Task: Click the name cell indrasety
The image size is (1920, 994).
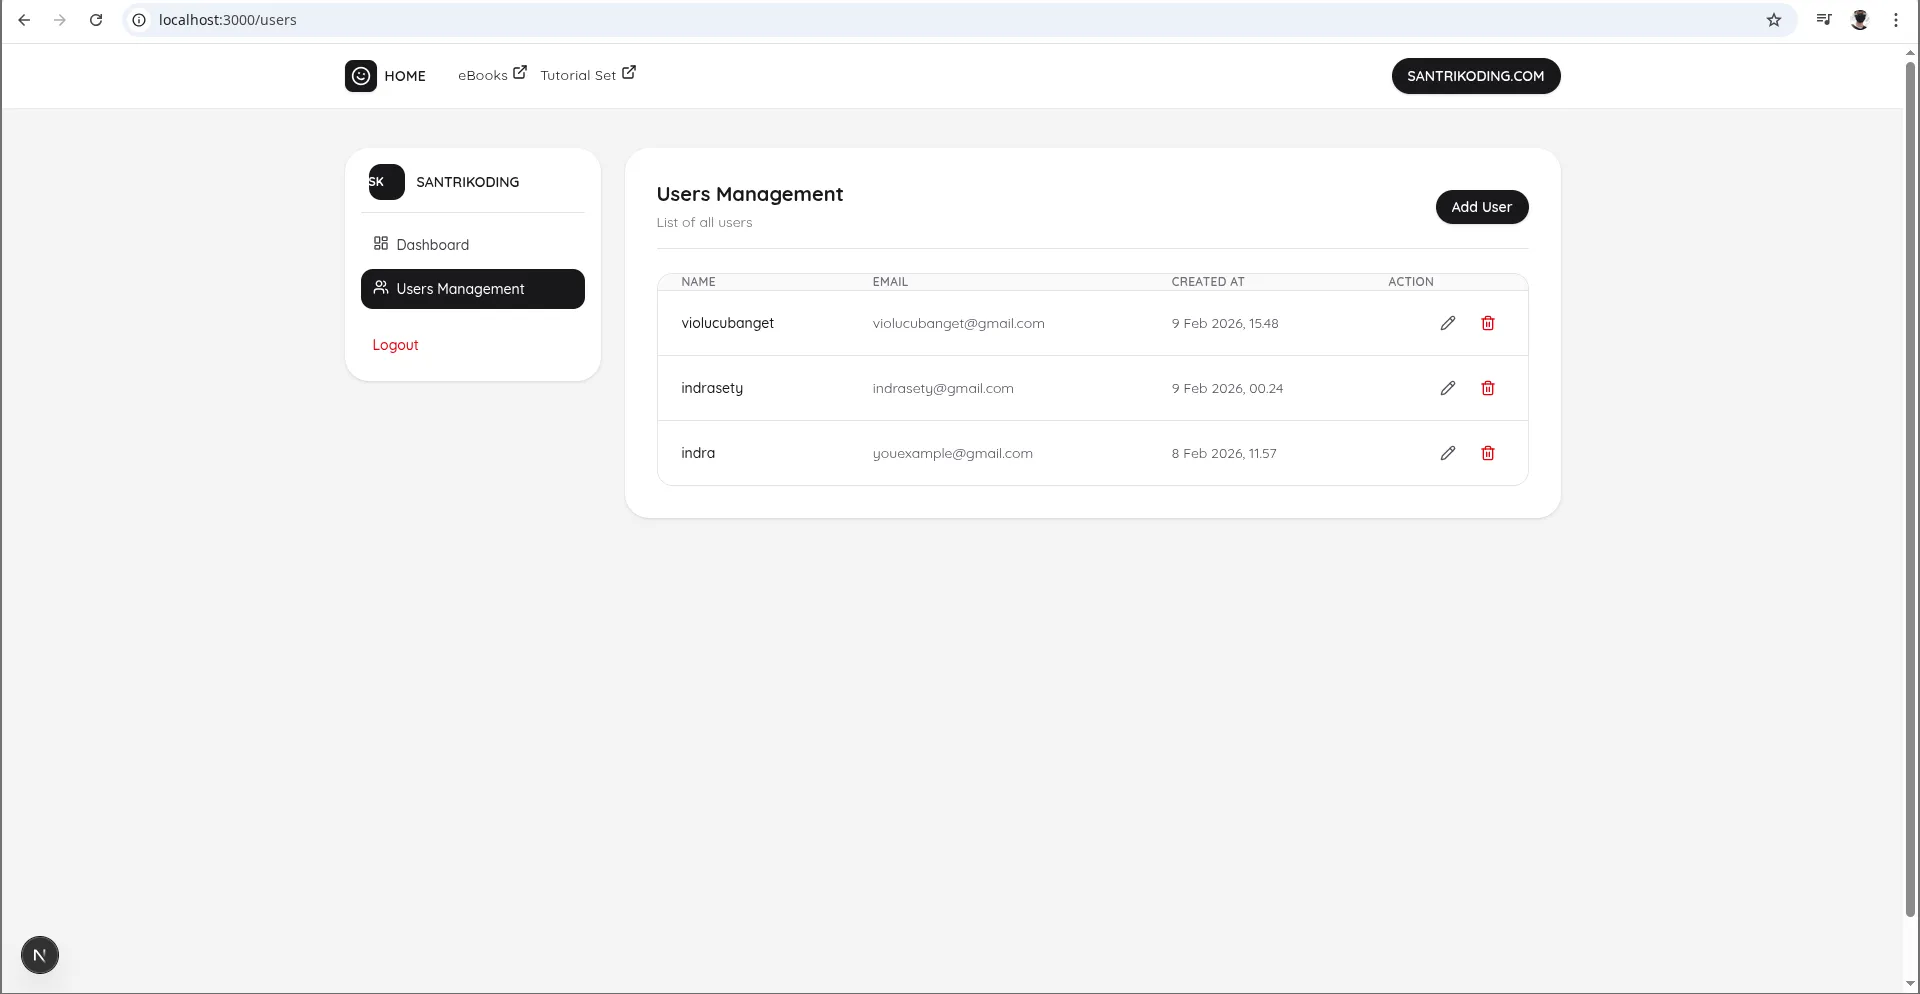Action: coord(712,388)
